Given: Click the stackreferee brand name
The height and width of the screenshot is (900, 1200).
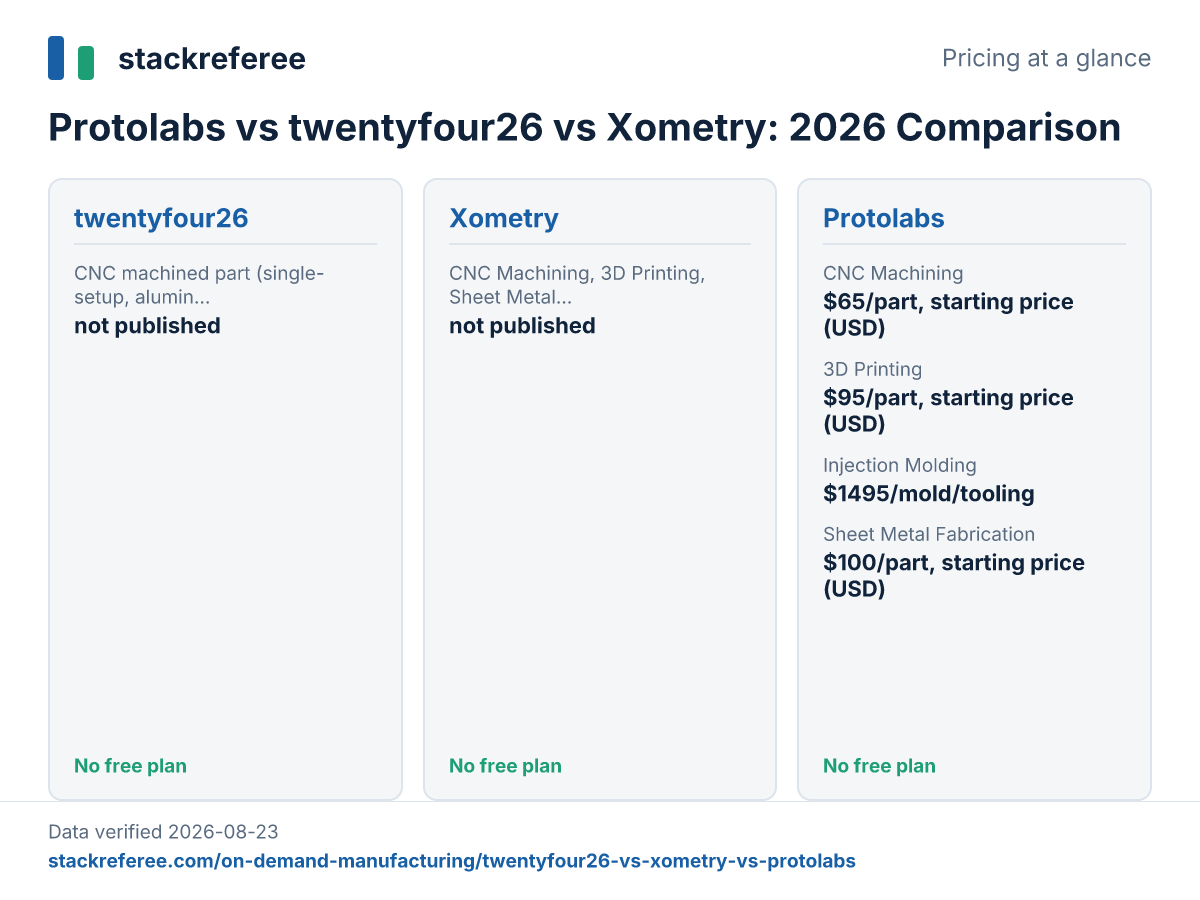Looking at the screenshot, I should [212, 59].
